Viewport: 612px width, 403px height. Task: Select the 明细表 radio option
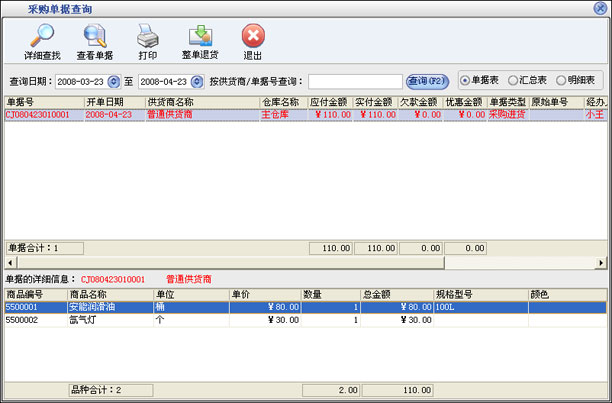coord(560,80)
